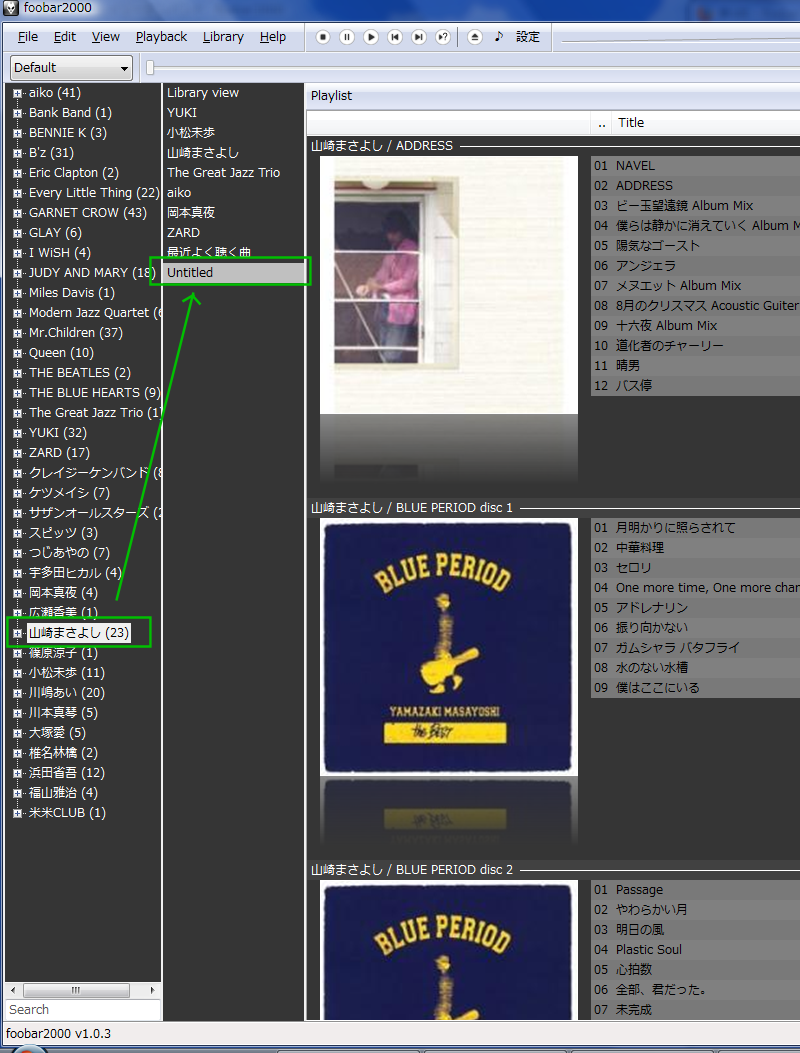Open the Playback menu
Image resolution: width=800 pixels, height=1053 pixels.
pos(161,37)
